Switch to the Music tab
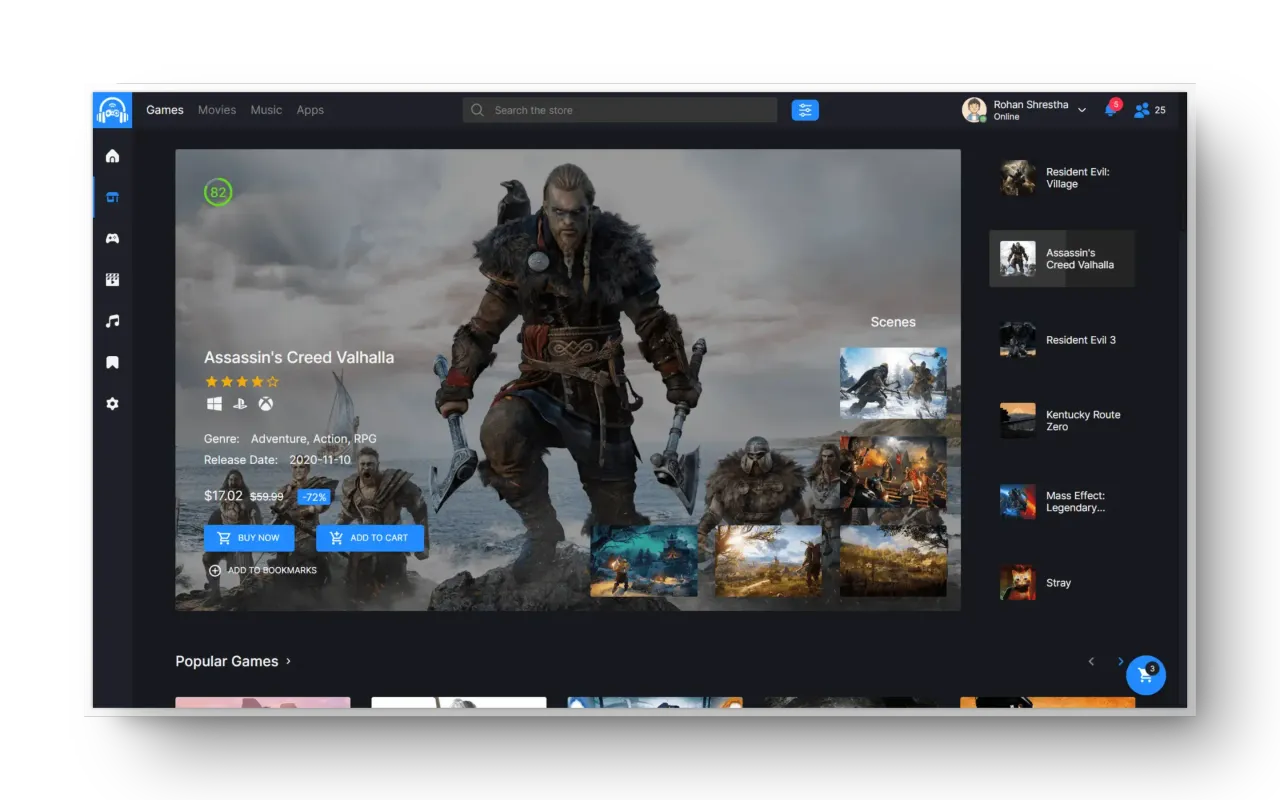This screenshot has width=1280, height=800. pyautogui.click(x=266, y=110)
